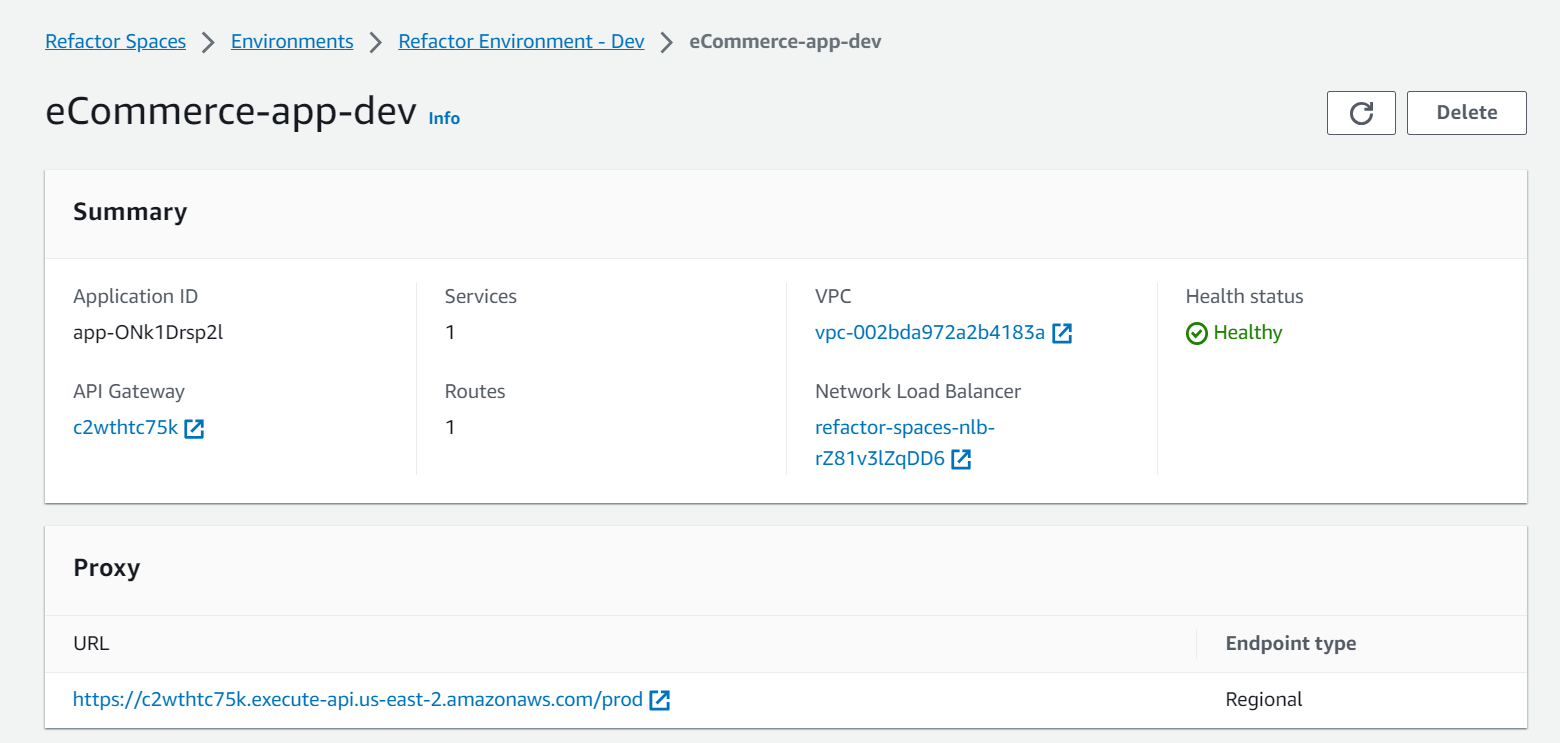Screen dimensions: 1560x743
Task: Click the API Gateway label
Action: tap(129, 392)
